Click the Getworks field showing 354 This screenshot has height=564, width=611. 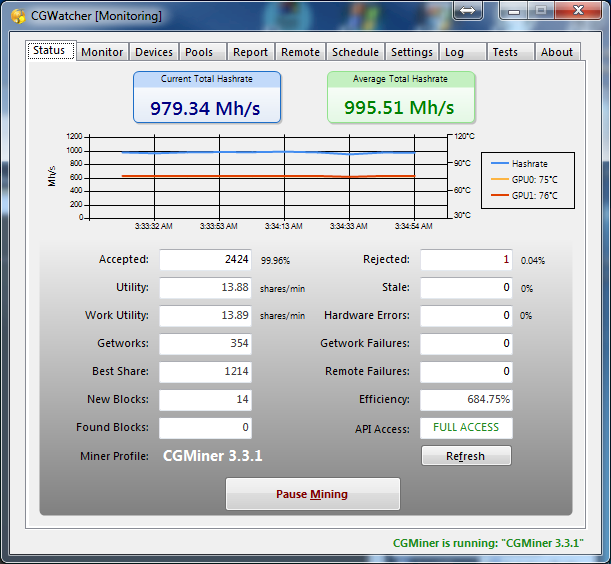point(205,344)
